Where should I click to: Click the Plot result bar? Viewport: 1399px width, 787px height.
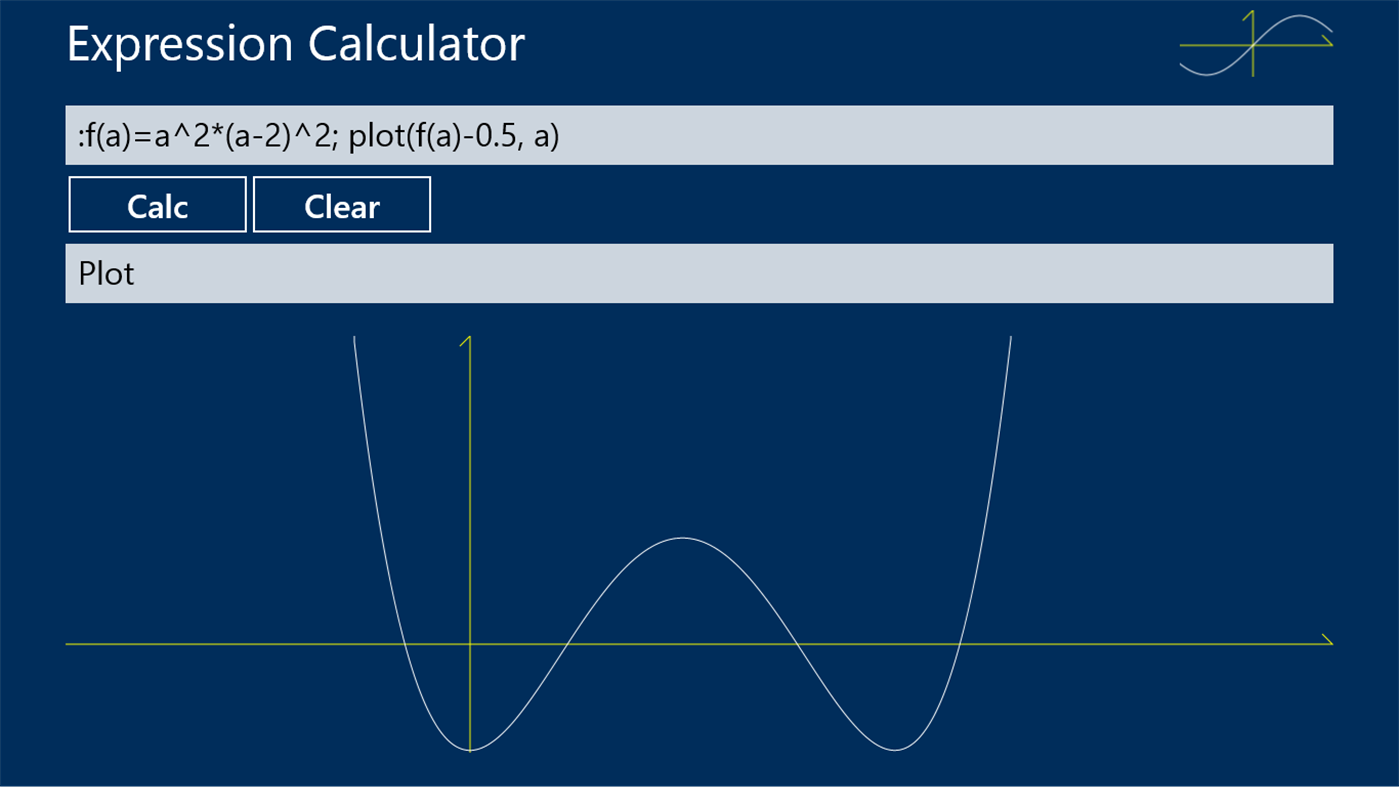click(700, 272)
